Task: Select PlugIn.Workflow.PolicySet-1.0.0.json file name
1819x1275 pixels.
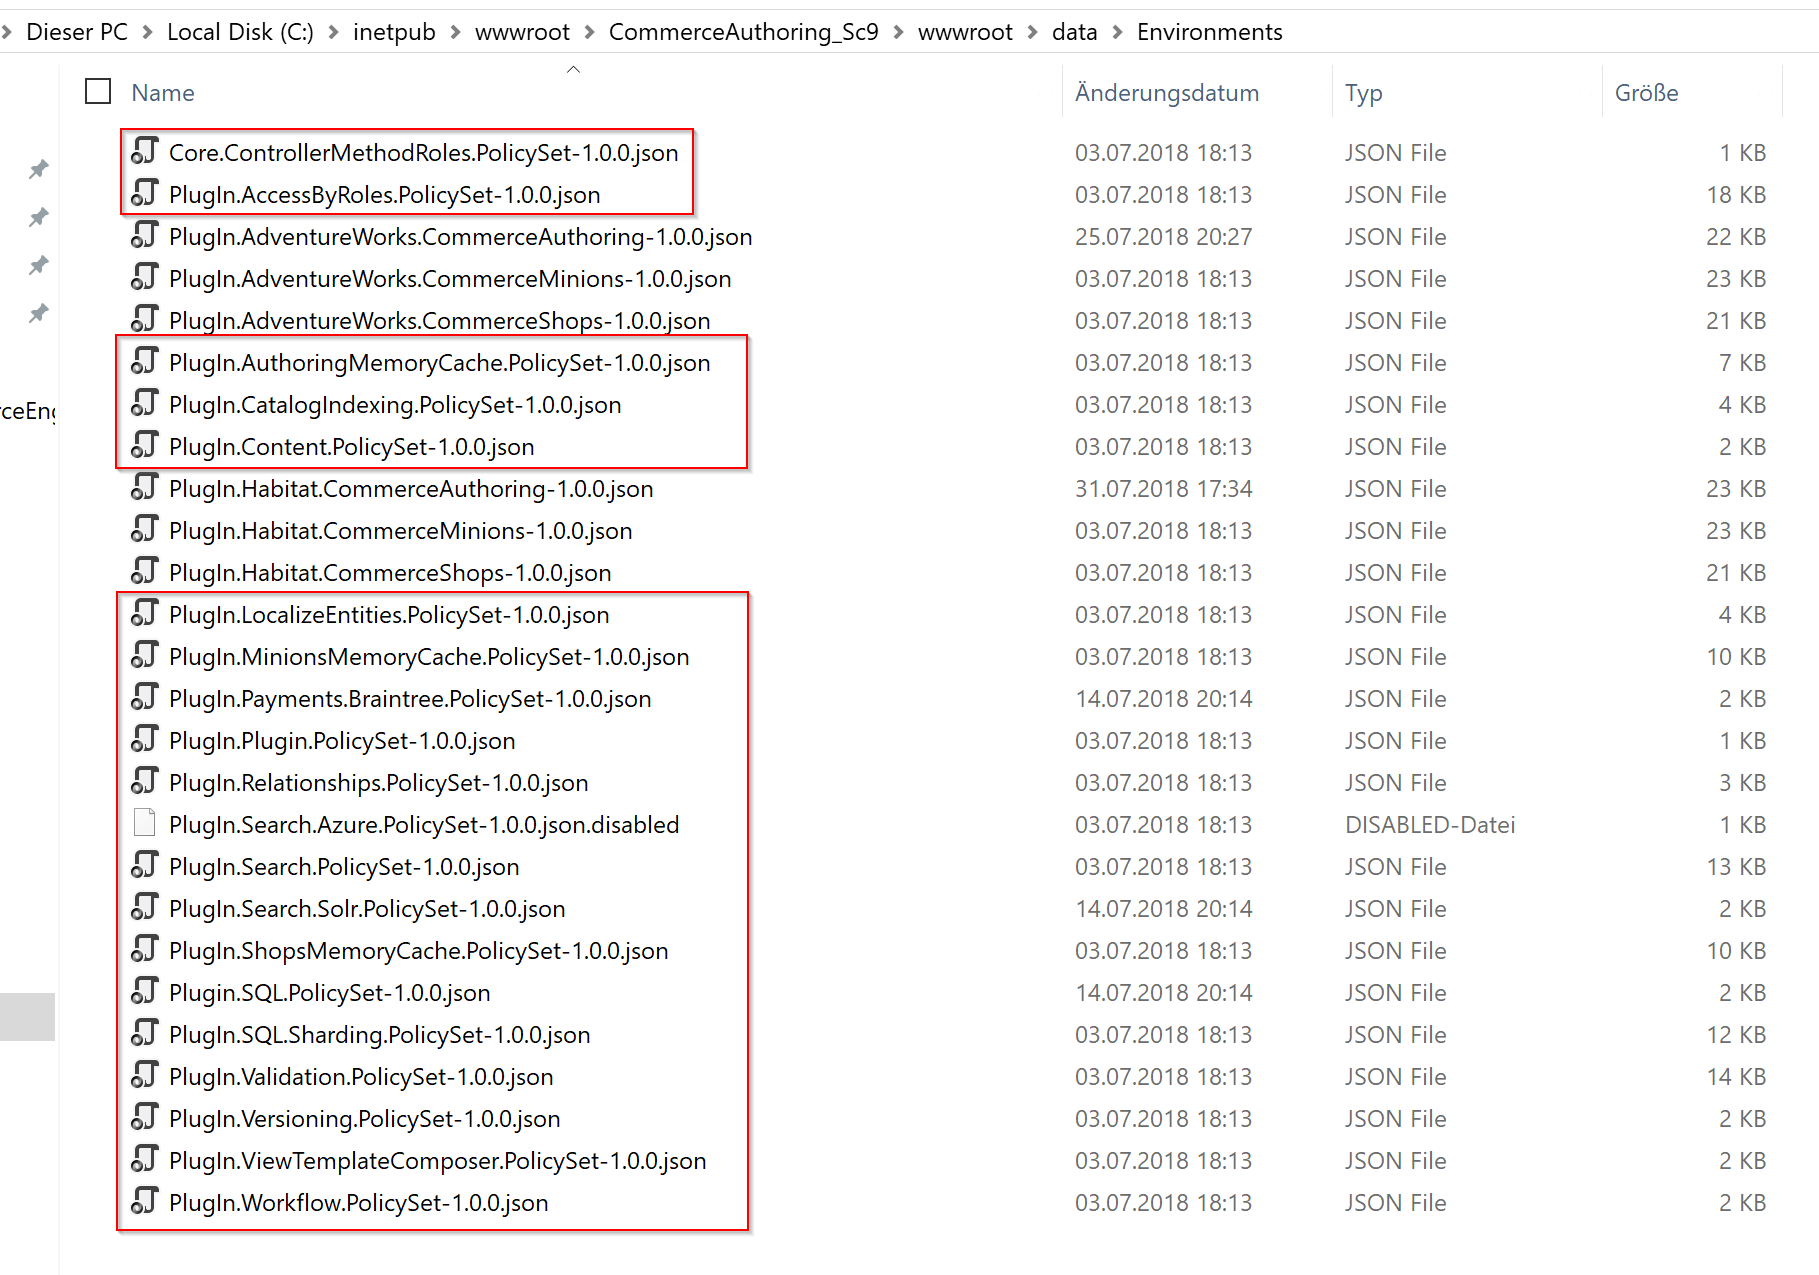Action: pos(359,1203)
